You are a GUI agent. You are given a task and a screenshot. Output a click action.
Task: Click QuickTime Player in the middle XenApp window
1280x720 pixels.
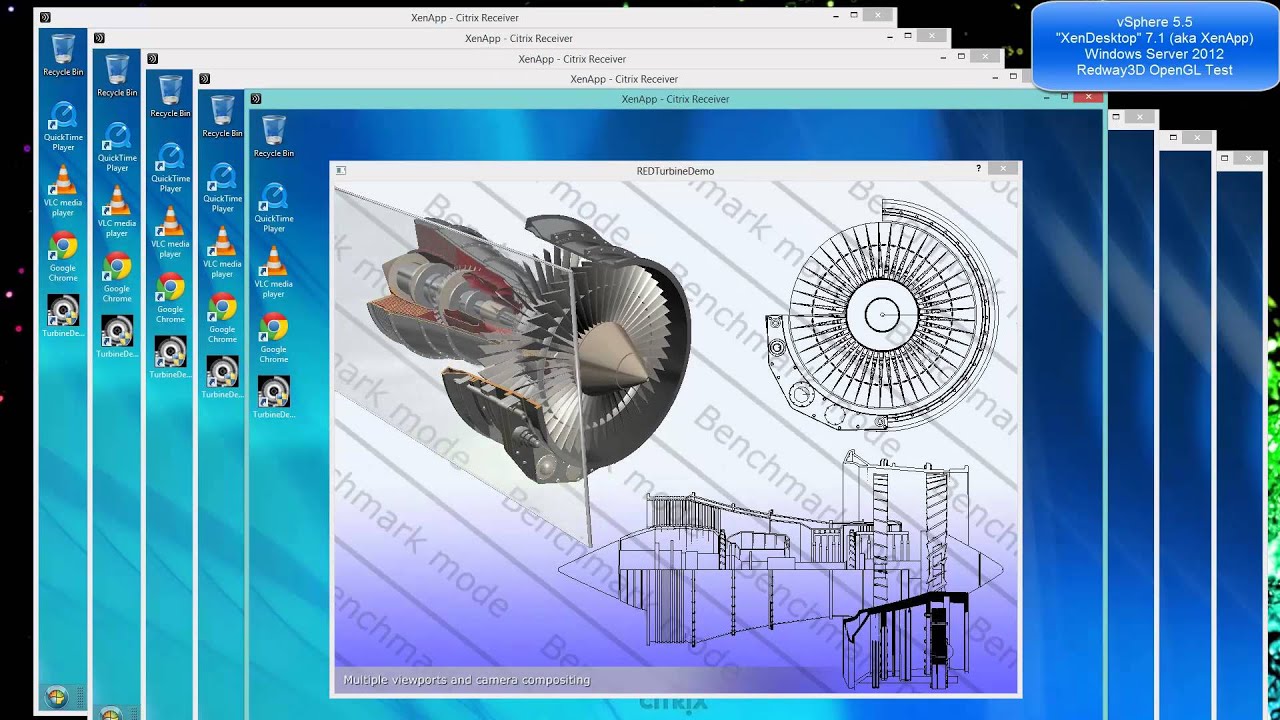[x=170, y=167]
